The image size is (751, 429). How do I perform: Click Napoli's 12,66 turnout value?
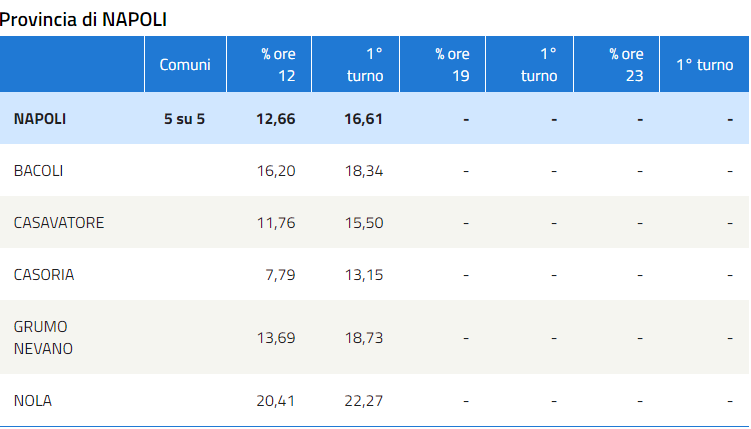tap(275, 119)
